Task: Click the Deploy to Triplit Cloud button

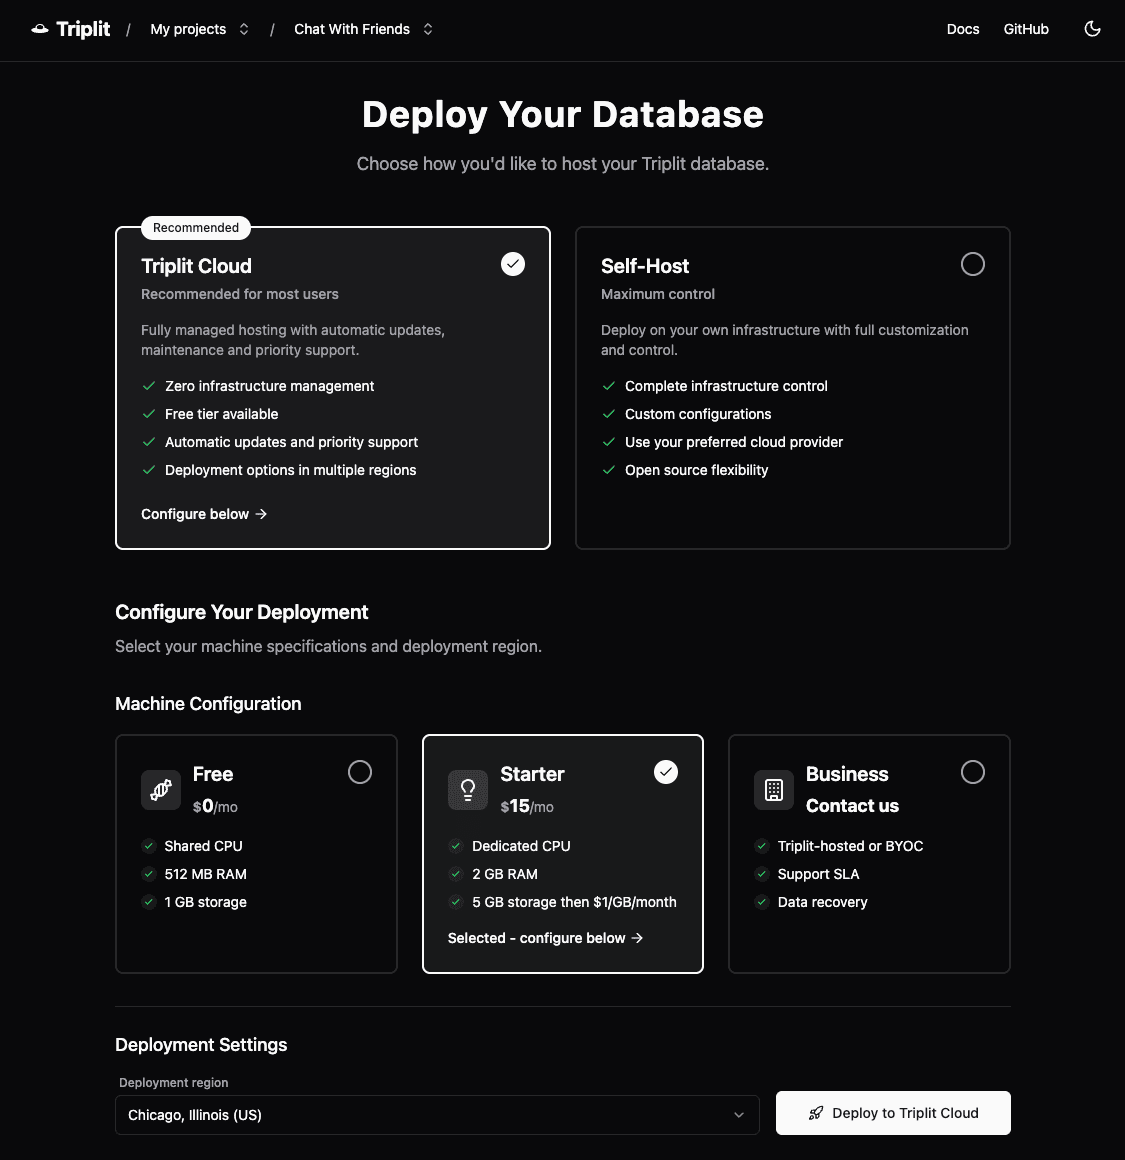Action: [x=893, y=1112]
